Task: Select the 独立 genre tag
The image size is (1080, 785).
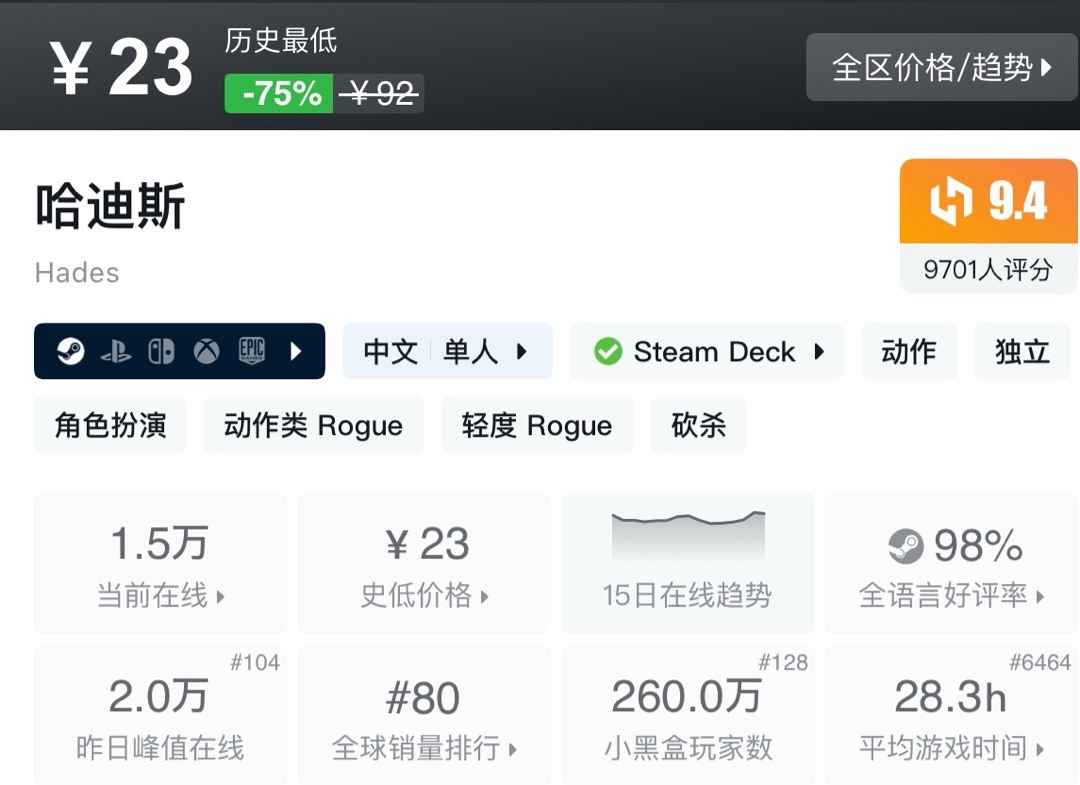Action: click(x=1022, y=352)
